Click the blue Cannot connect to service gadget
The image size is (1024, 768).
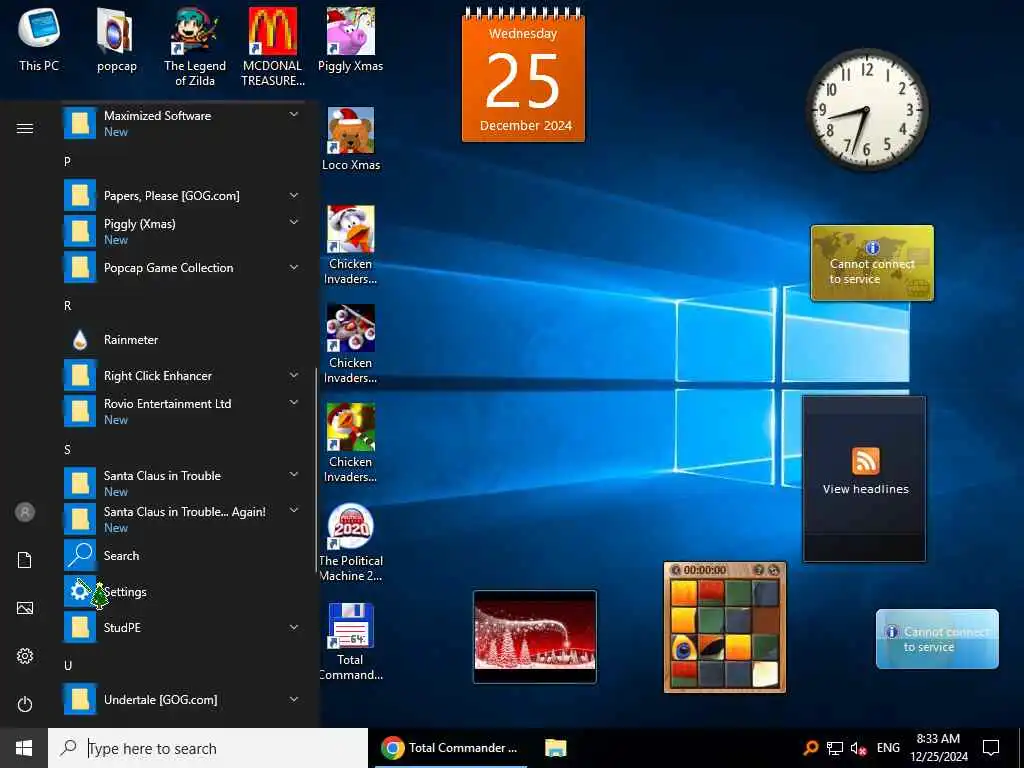pyautogui.click(x=937, y=639)
